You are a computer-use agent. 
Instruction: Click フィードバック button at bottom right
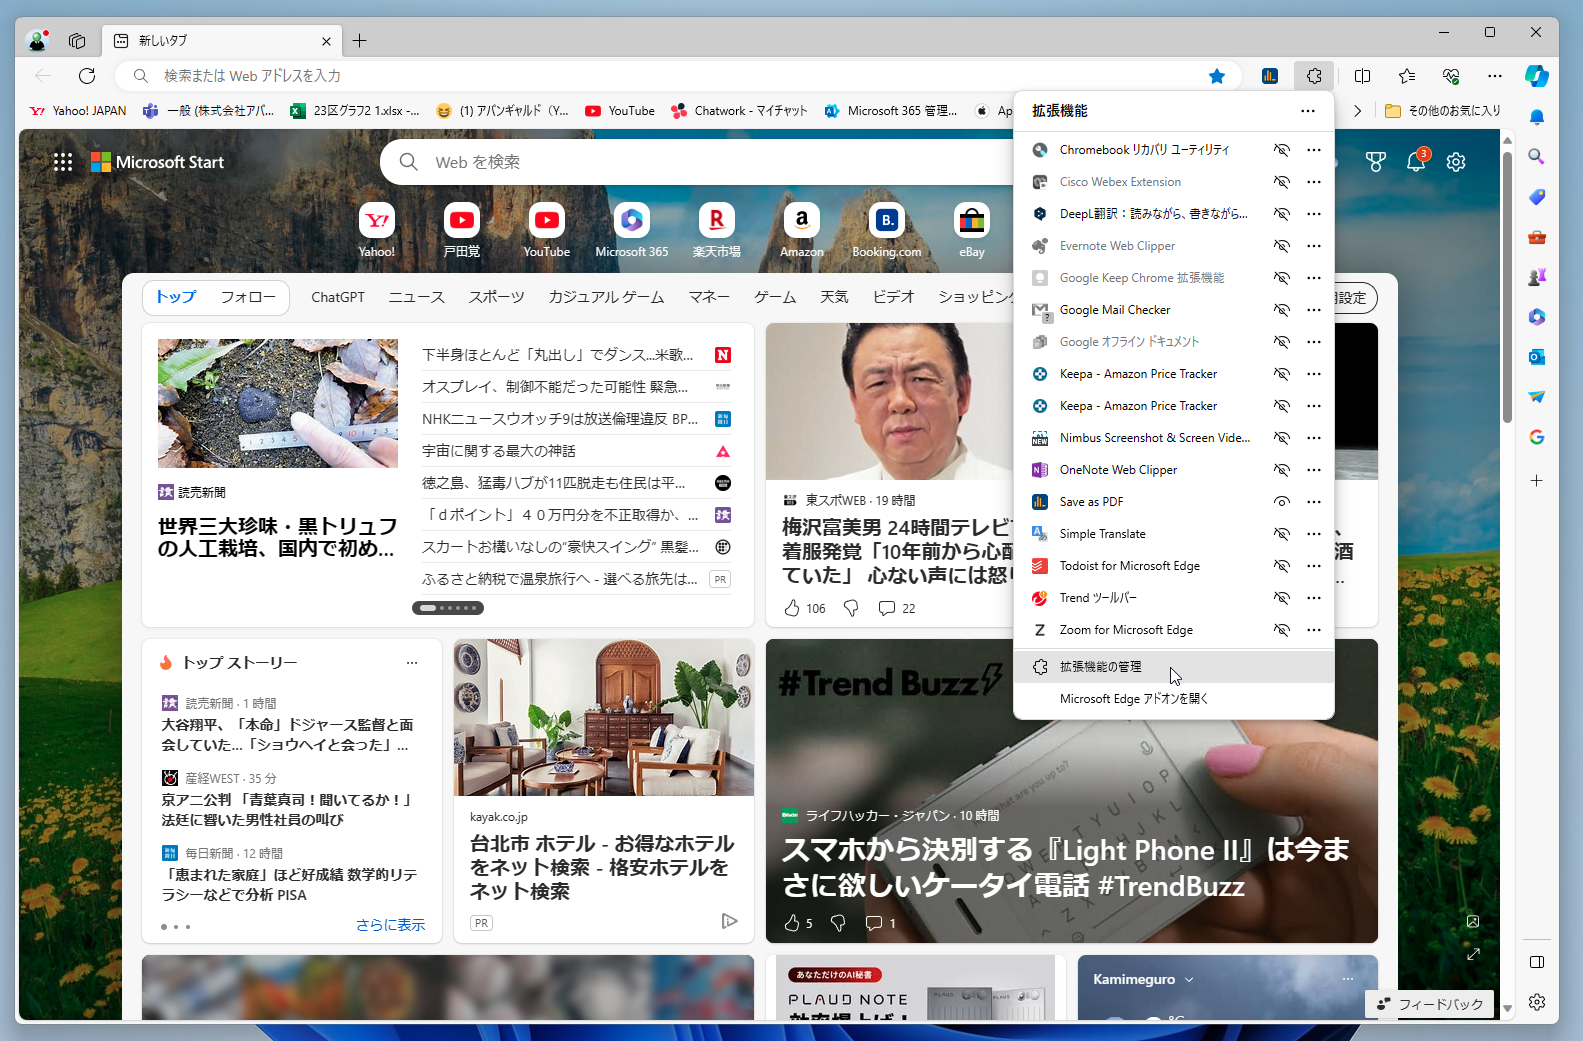[x=1430, y=1004]
